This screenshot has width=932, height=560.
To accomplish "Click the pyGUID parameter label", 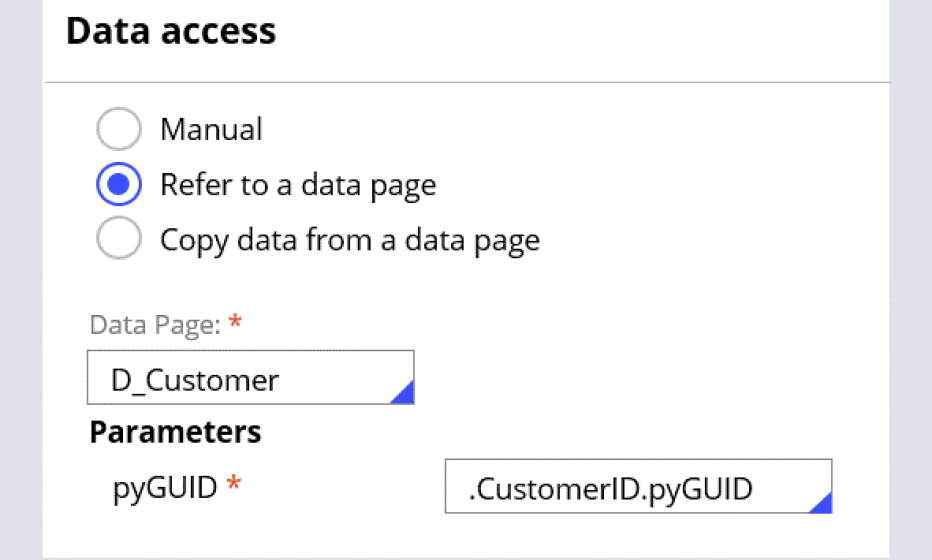I will point(164,487).
